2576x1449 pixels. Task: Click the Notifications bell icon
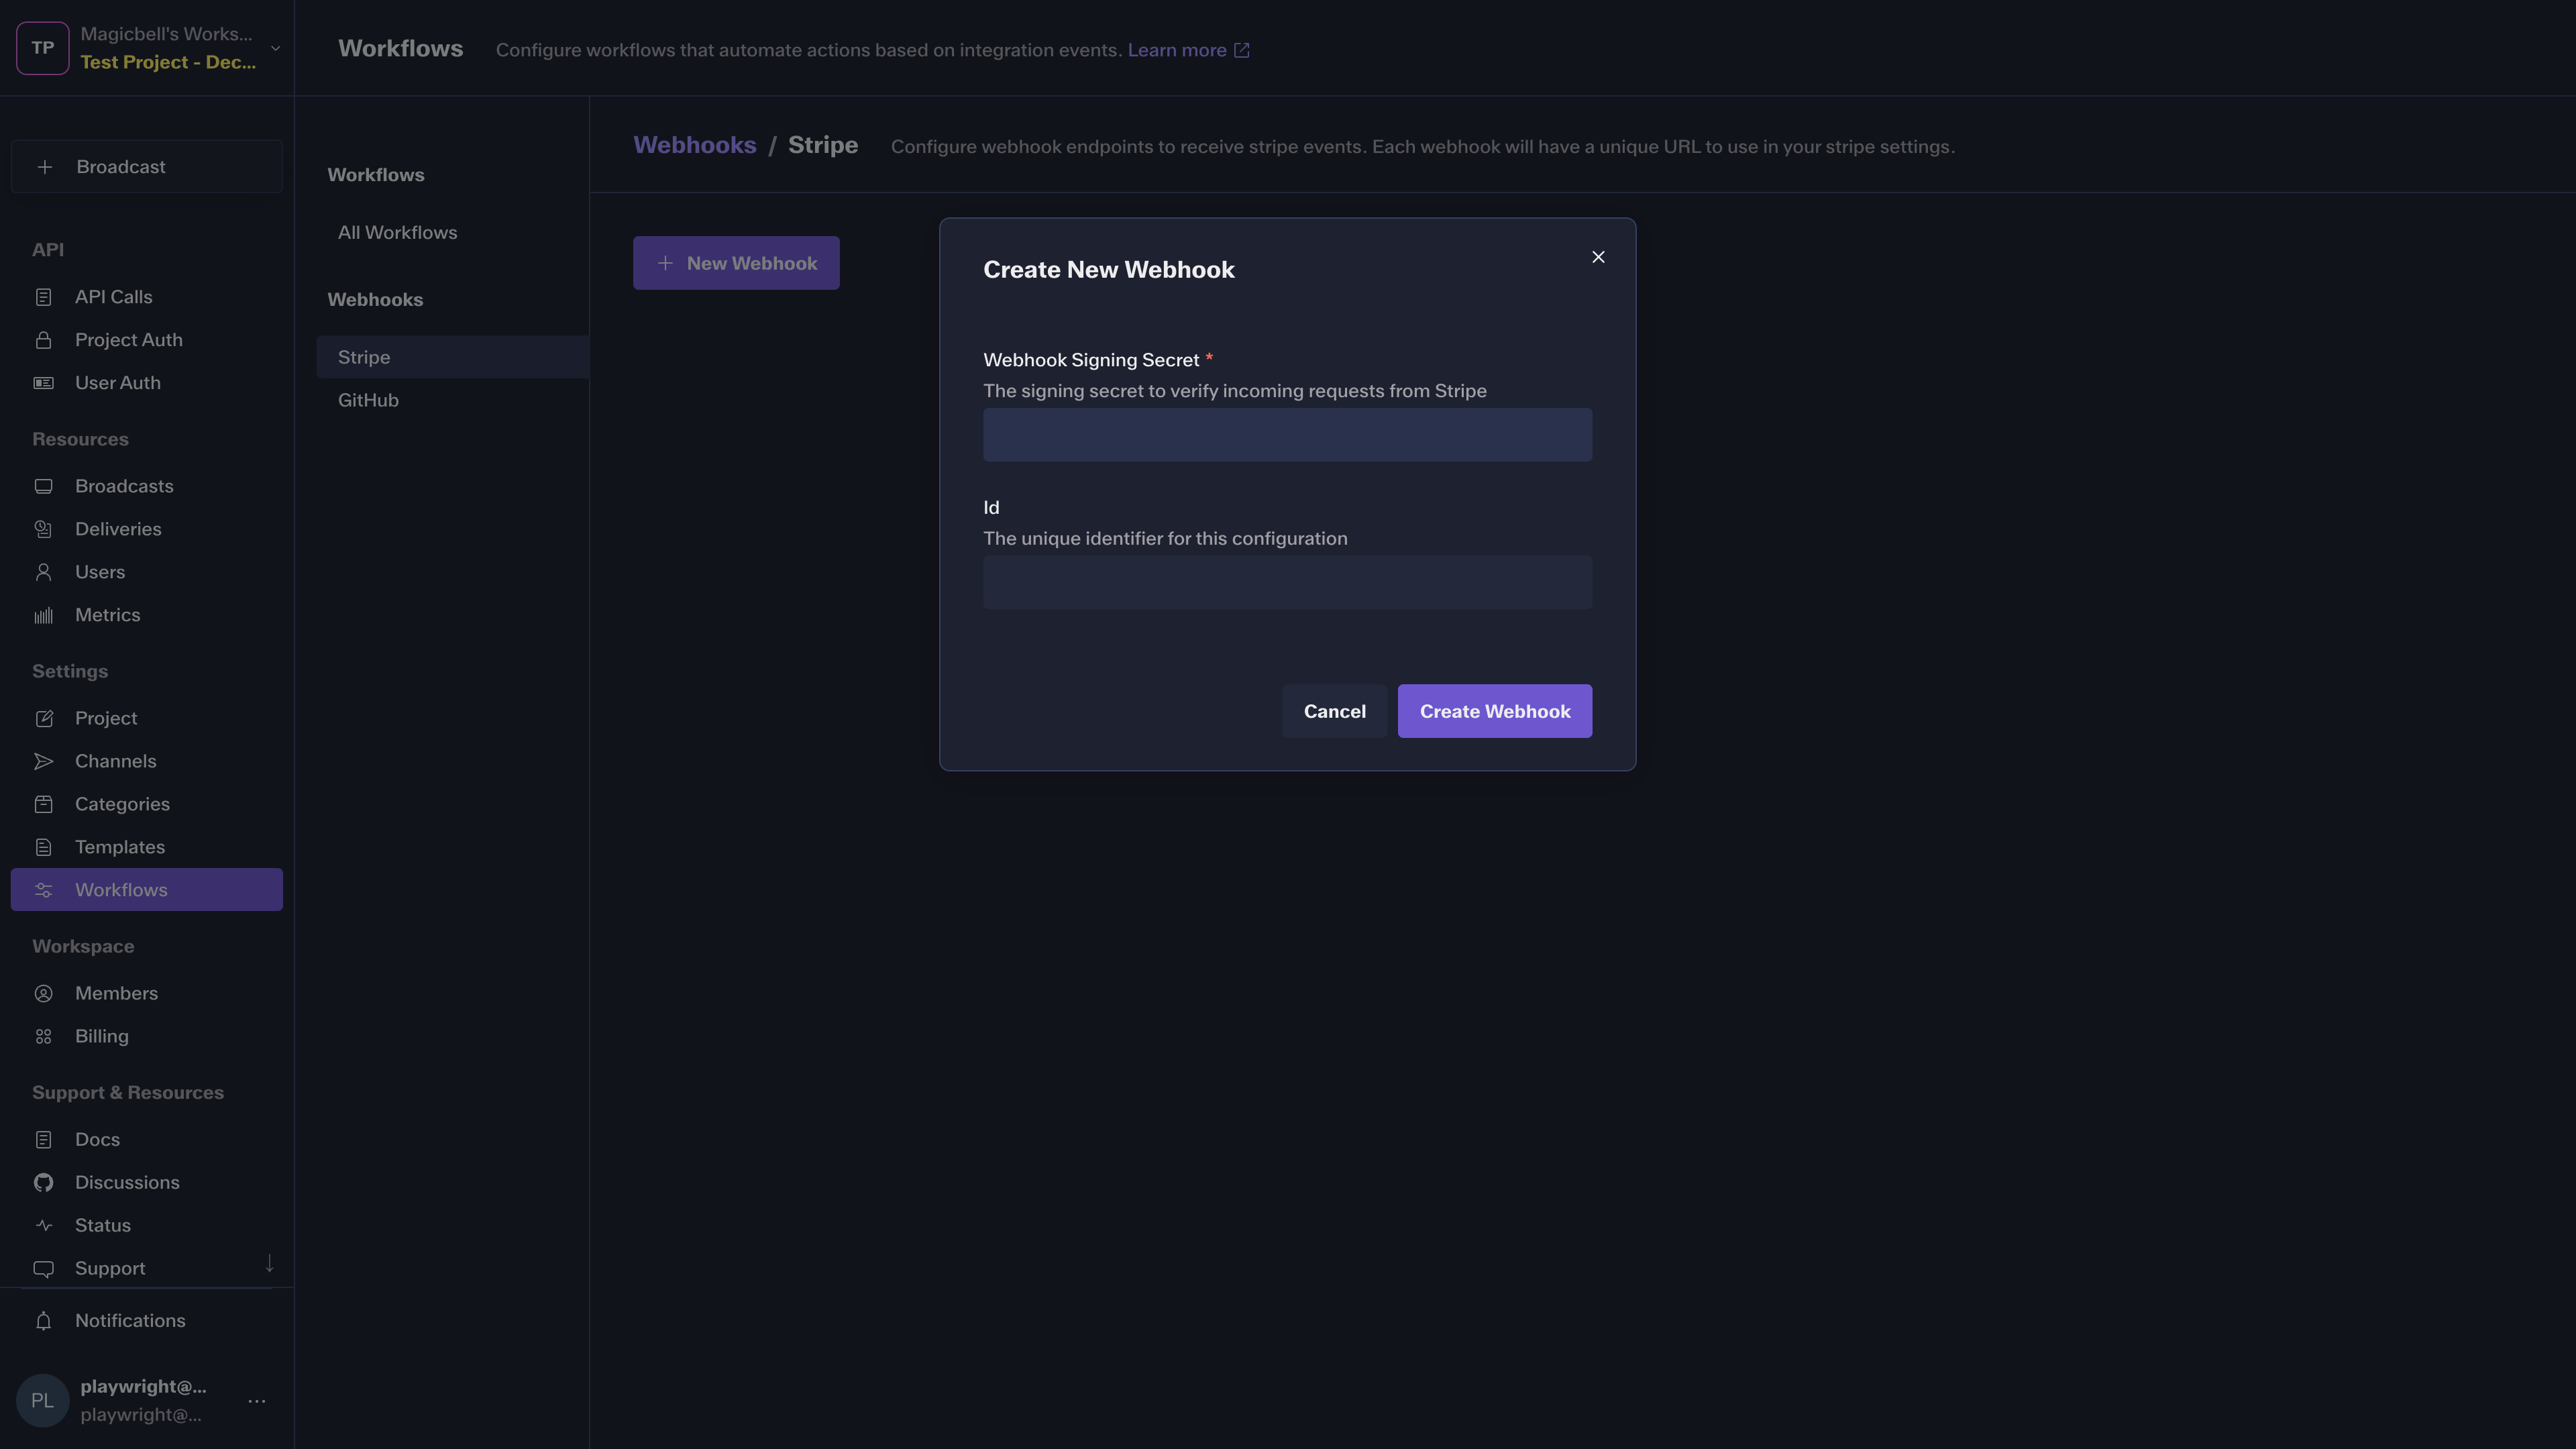click(x=44, y=1320)
